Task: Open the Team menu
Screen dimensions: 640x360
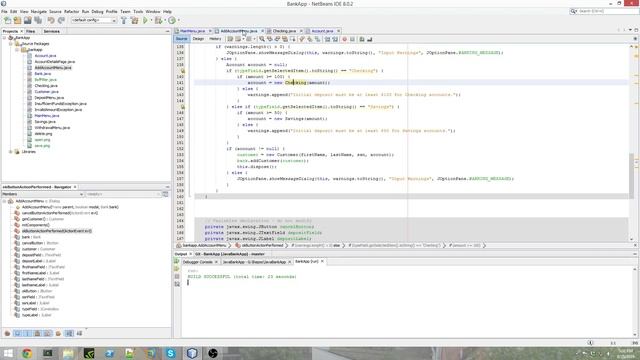Action: (x=125, y=11)
